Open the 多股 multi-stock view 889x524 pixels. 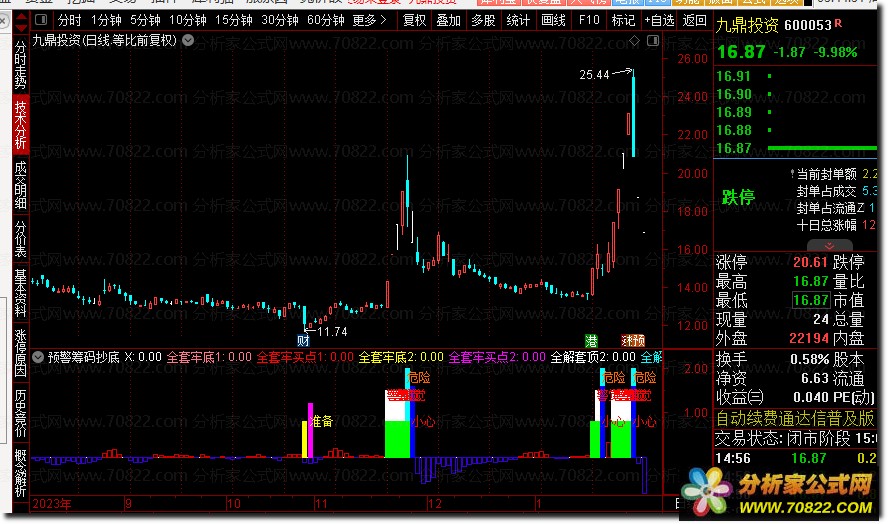(x=483, y=20)
